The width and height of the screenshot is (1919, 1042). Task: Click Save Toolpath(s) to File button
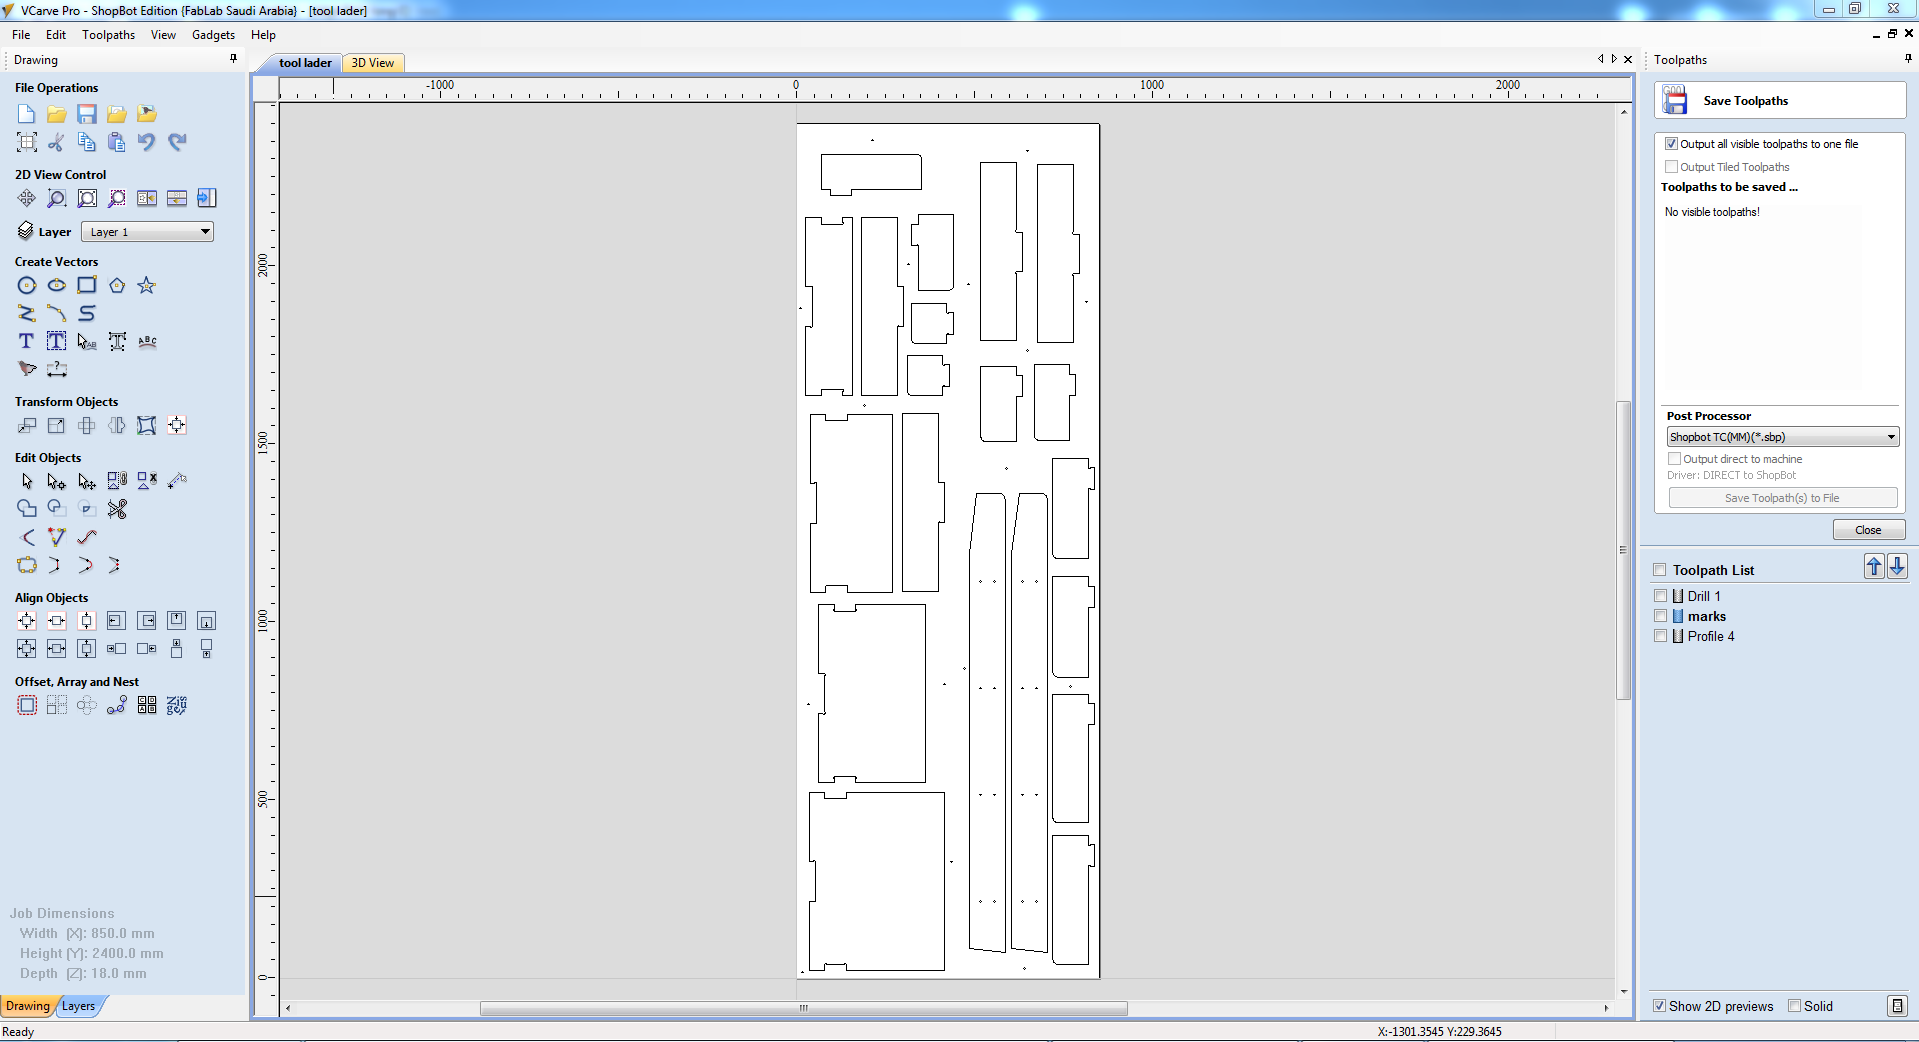coord(1782,498)
